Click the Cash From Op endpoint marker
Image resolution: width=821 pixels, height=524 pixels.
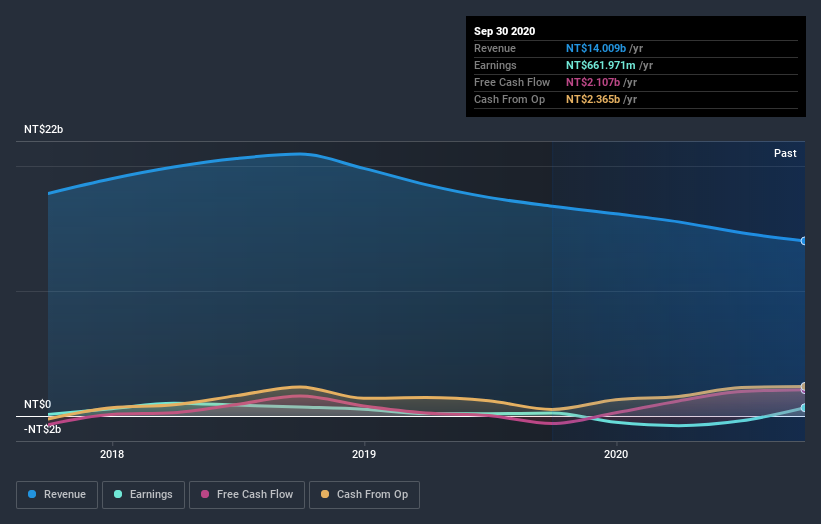point(804,386)
